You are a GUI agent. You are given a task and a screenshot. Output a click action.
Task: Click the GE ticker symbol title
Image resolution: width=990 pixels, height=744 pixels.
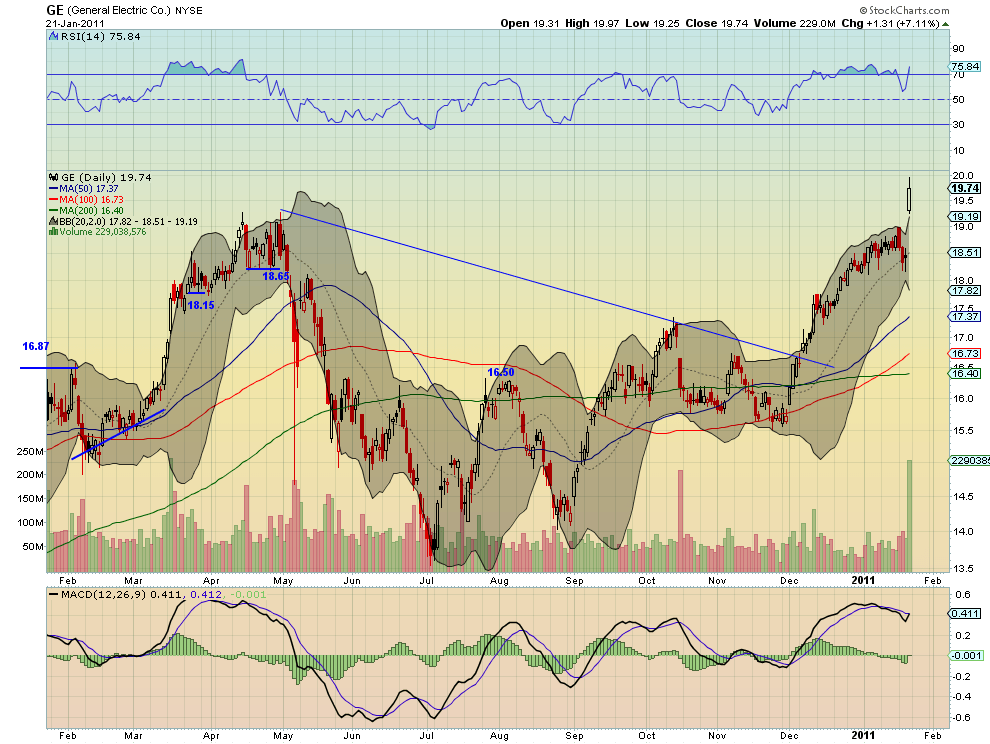coord(55,10)
